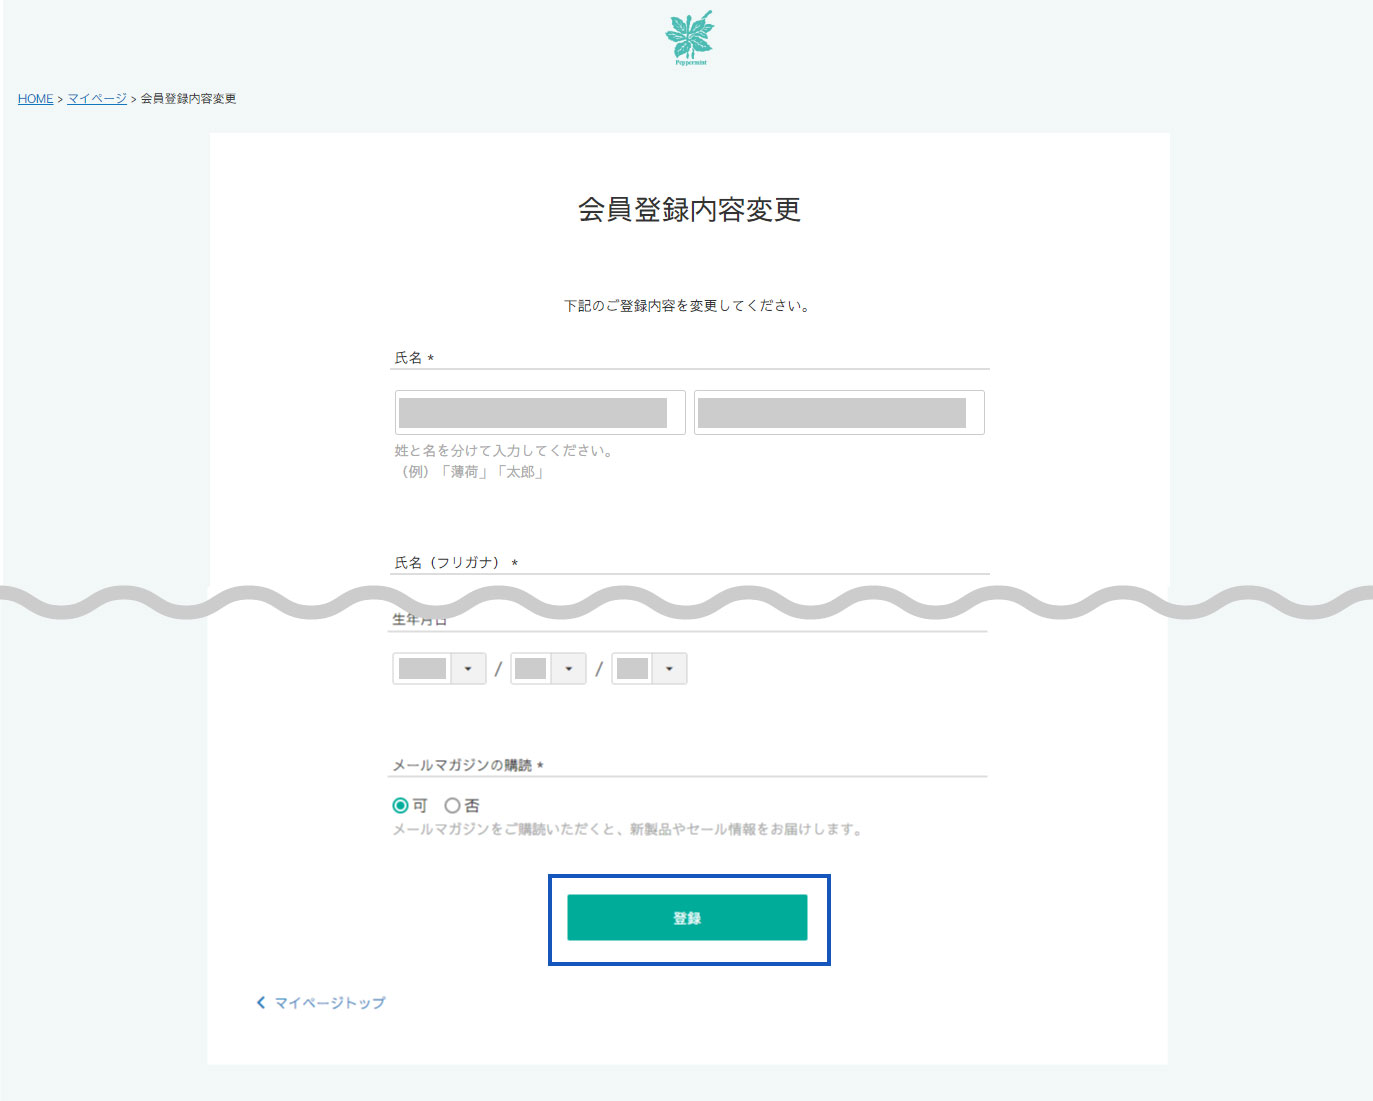The width and height of the screenshot is (1373, 1101).
Task: Select the 可 newsletter subscription option
Action: (399, 805)
